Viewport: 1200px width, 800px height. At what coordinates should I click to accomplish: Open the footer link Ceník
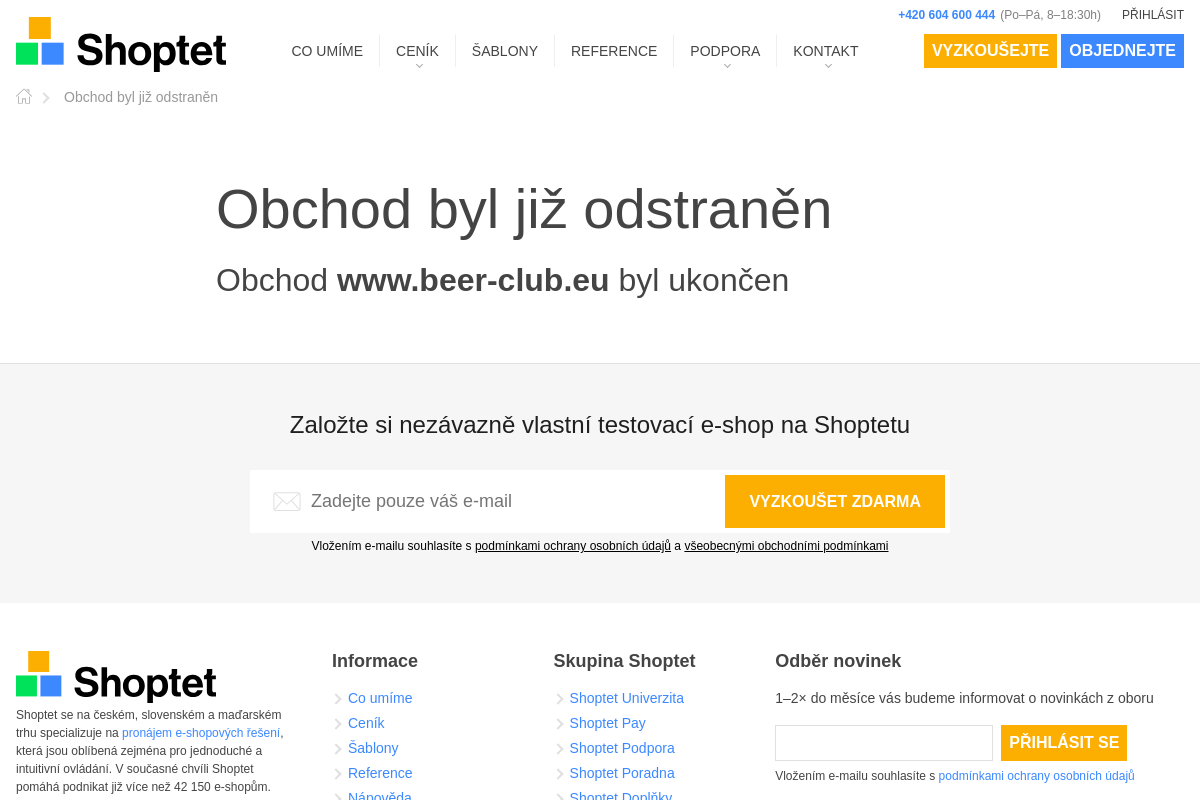[x=366, y=723]
